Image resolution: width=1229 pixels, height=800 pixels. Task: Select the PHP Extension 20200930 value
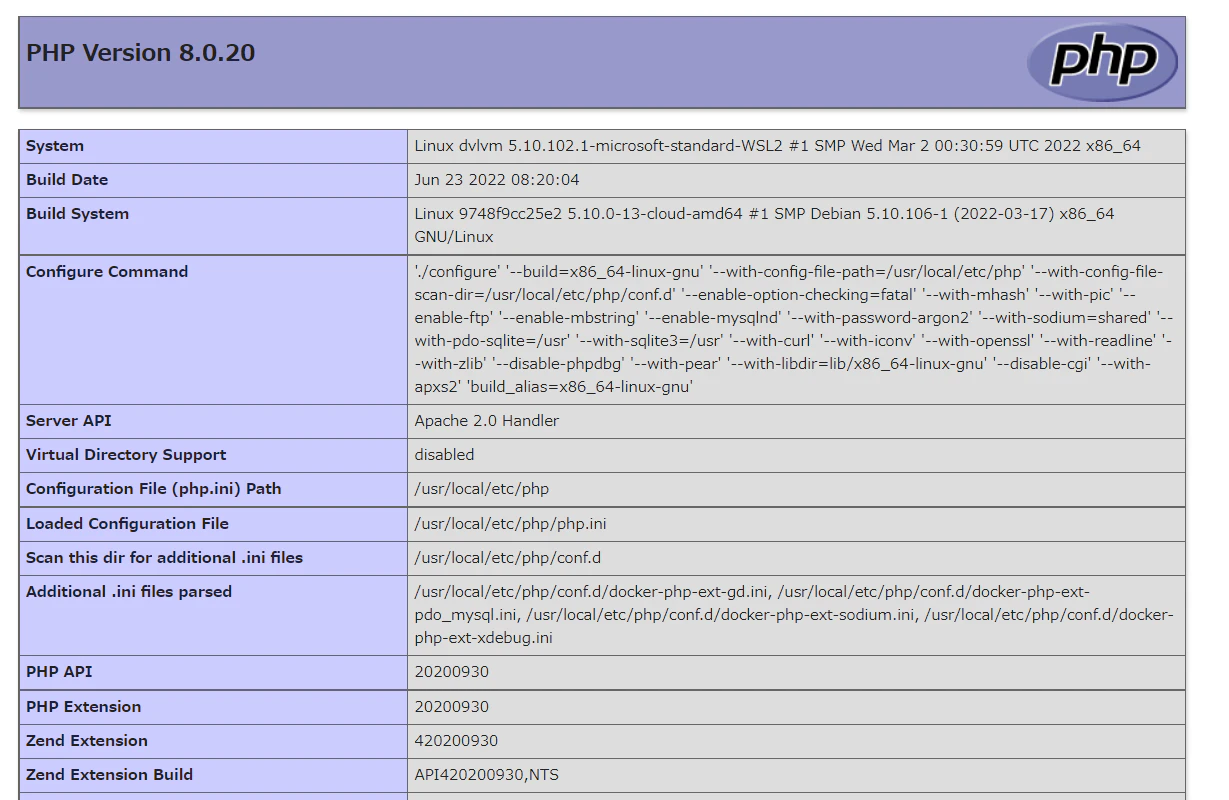tap(452, 707)
